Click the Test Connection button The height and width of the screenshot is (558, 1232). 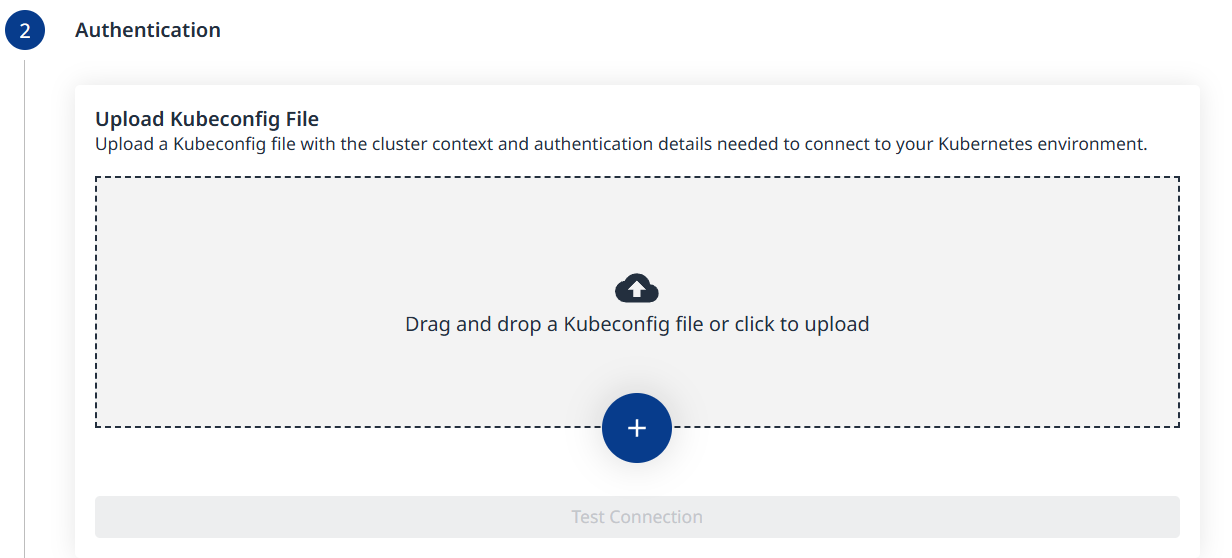click(637, 517)
